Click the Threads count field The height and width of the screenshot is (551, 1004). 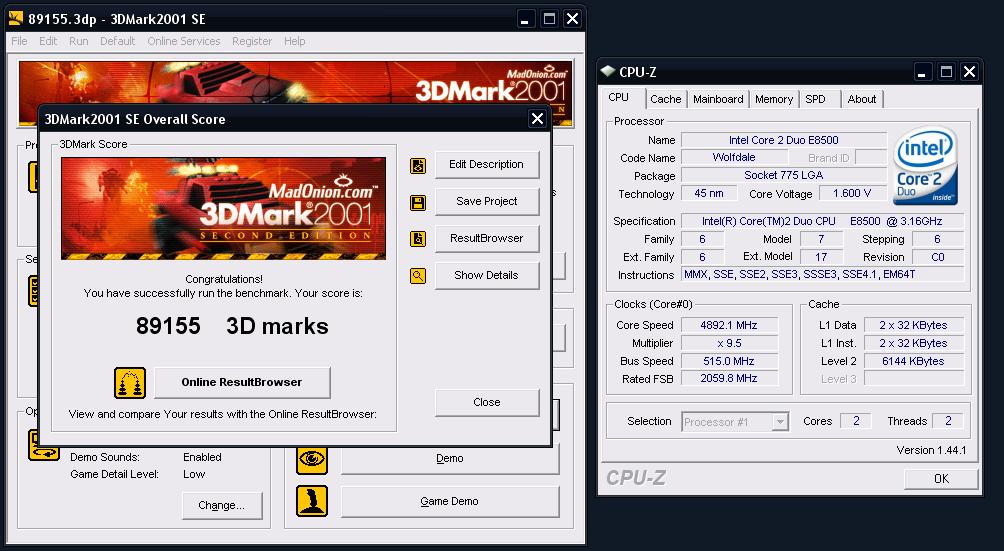tap(948, 421)
